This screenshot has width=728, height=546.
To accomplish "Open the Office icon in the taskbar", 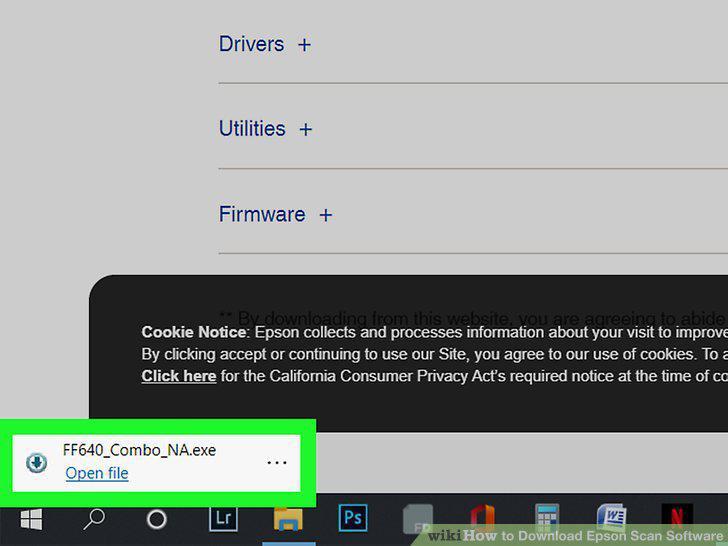I will pyautogui.click(x=482, y=517).
